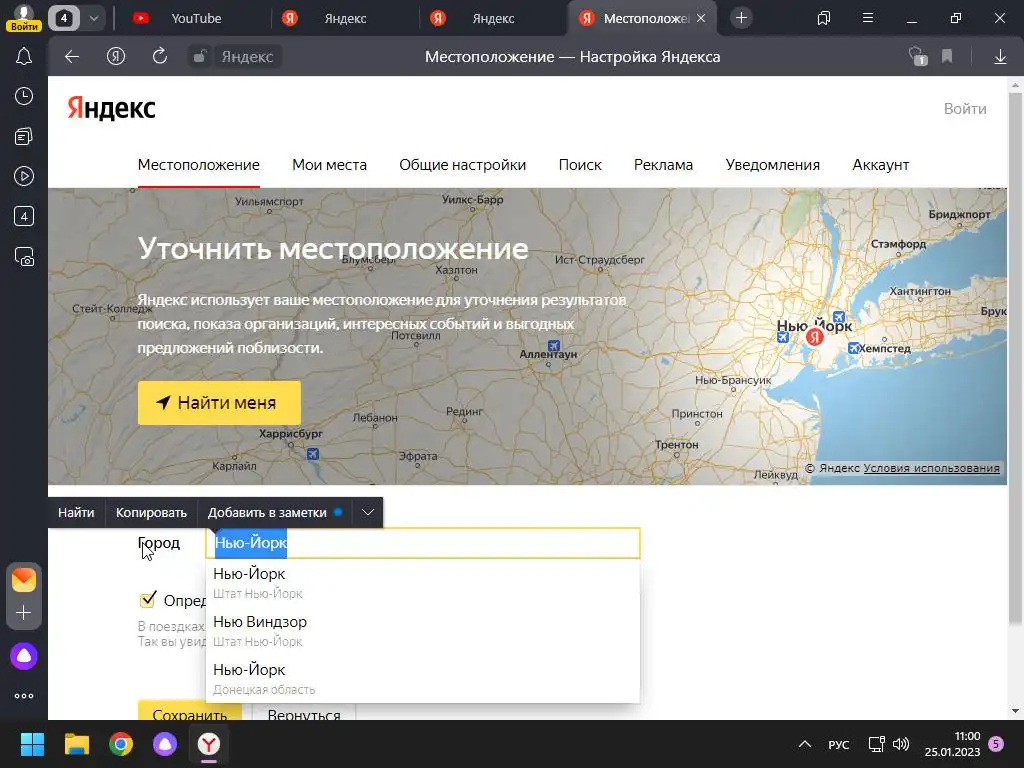Open new tab with plus button

pyautogui.click(x=741, y=18)
